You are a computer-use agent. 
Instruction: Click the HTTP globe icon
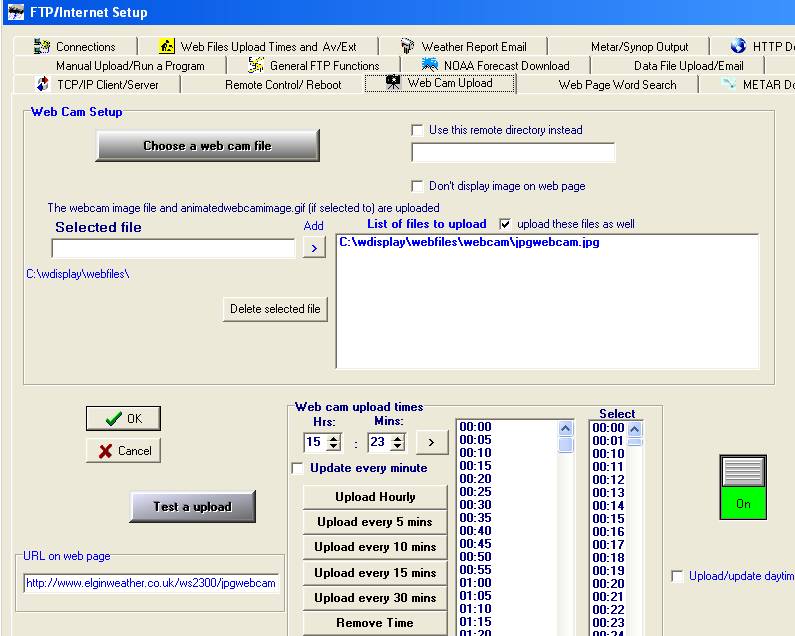(x=738, y=46)
